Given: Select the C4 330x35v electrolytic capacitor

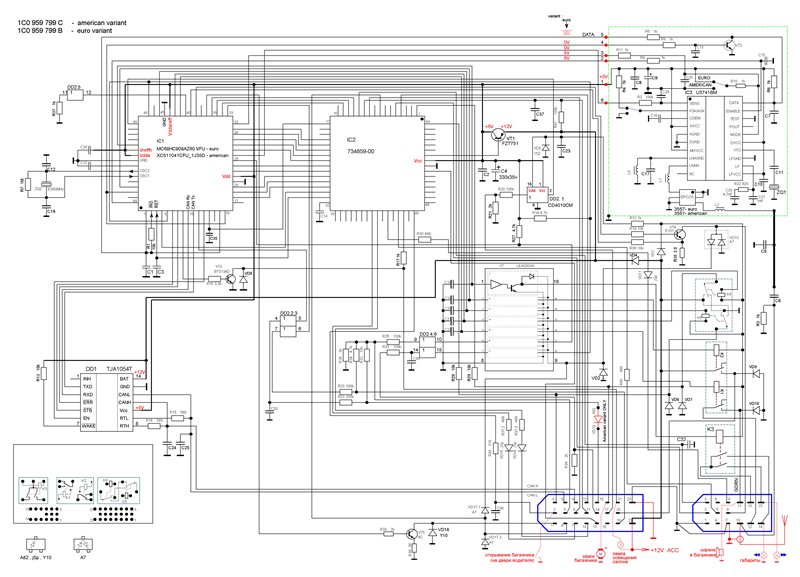Looking at the screenshot, I should pyautogui.click(x=496, y=169).
